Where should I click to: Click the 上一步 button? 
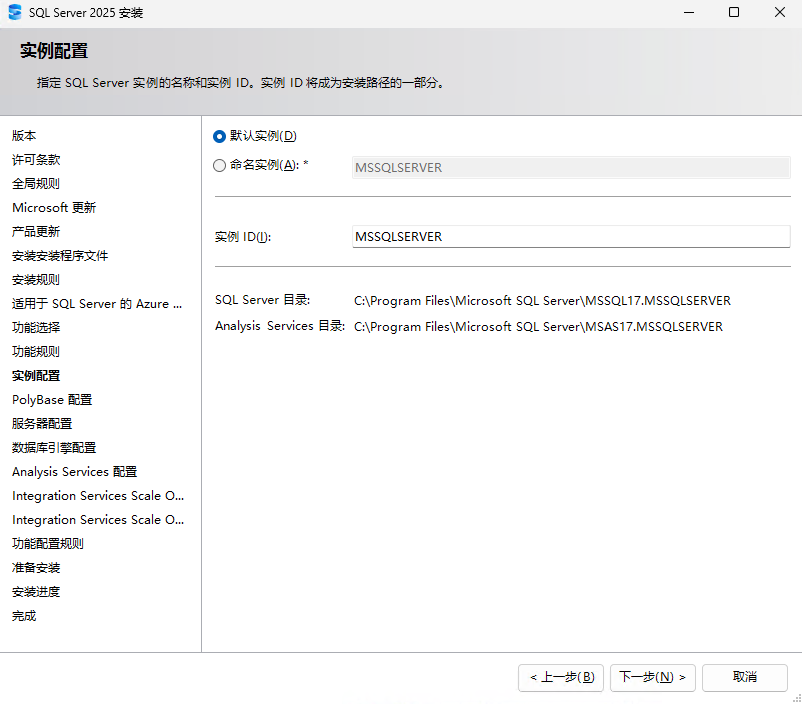pyautogui.click(x=560, y=677)
